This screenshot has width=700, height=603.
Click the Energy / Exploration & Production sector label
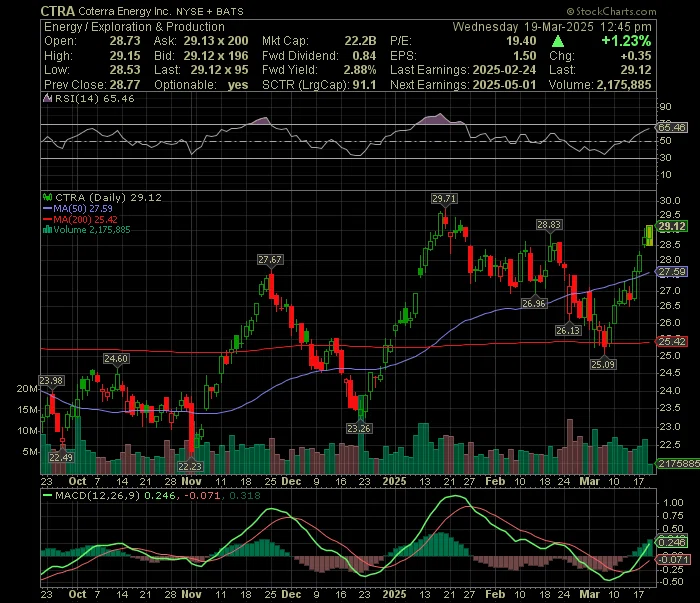(134, 27)
